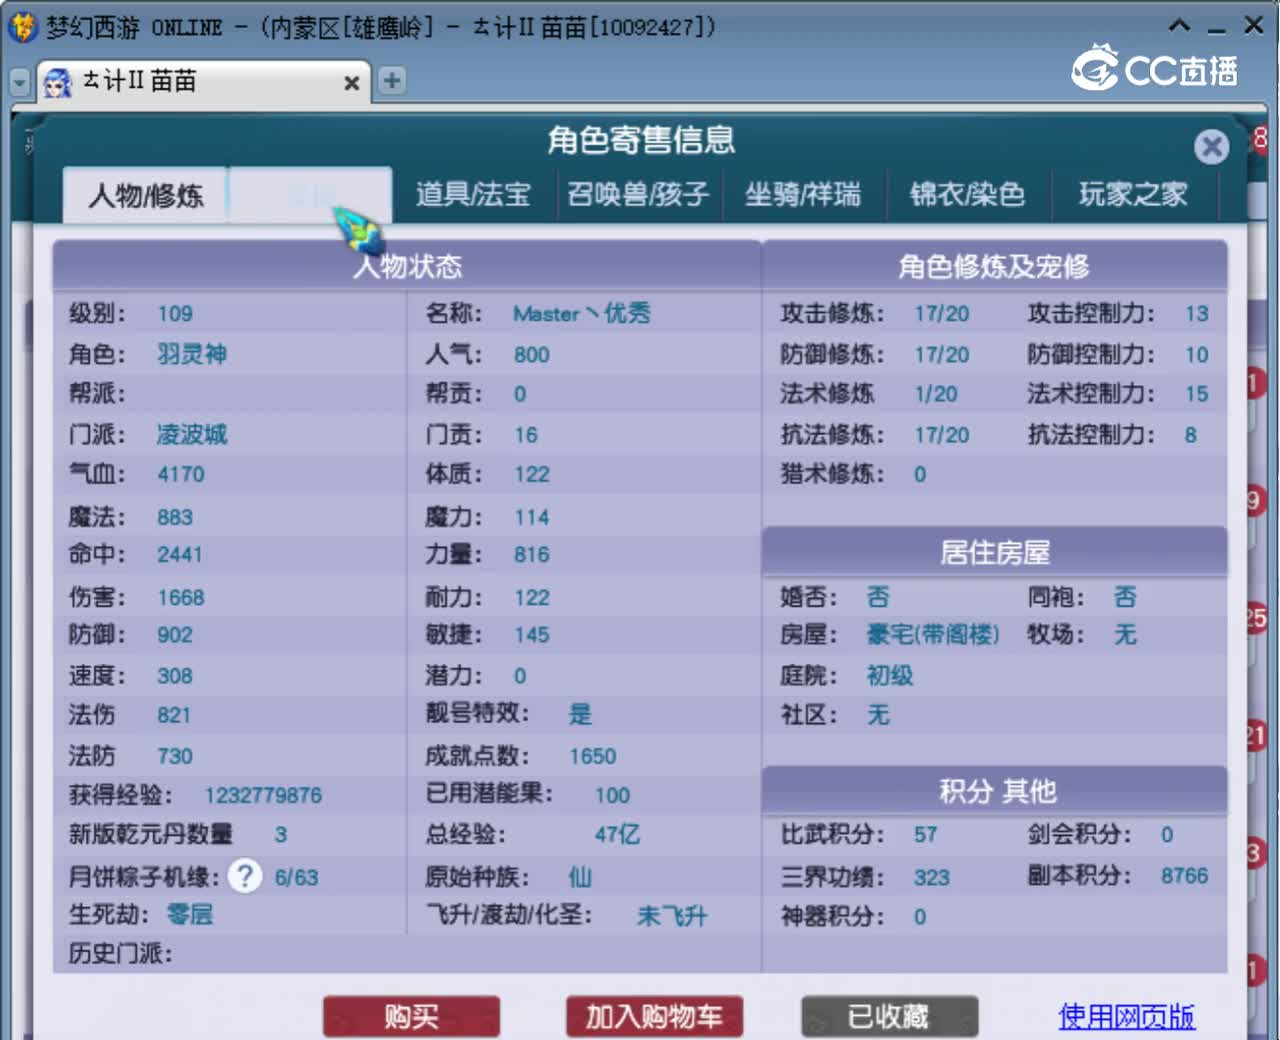The width and height of the screenshot is (1280, 1040).
Task: Click the experience value 1232779876
Action: (263, 796)
